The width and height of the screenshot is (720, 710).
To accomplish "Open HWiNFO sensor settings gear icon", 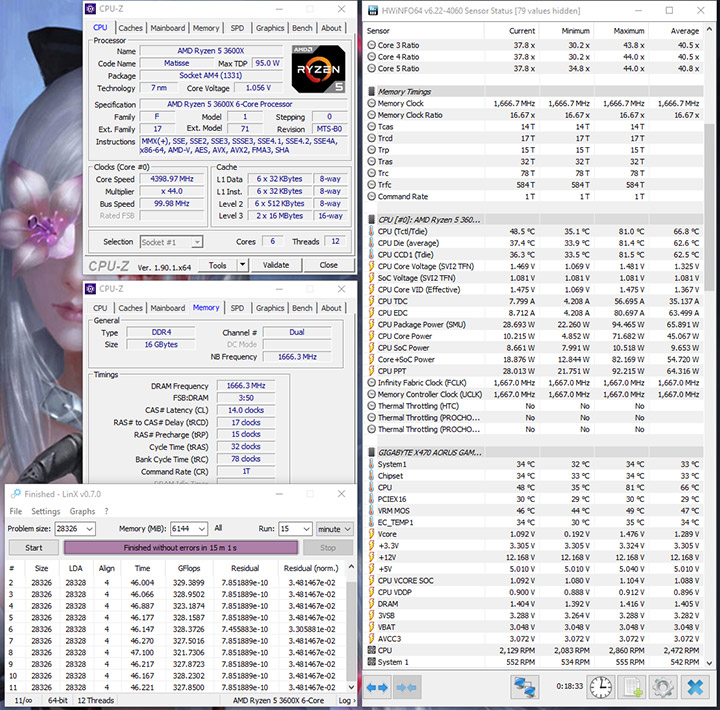I will coord(663,687).
